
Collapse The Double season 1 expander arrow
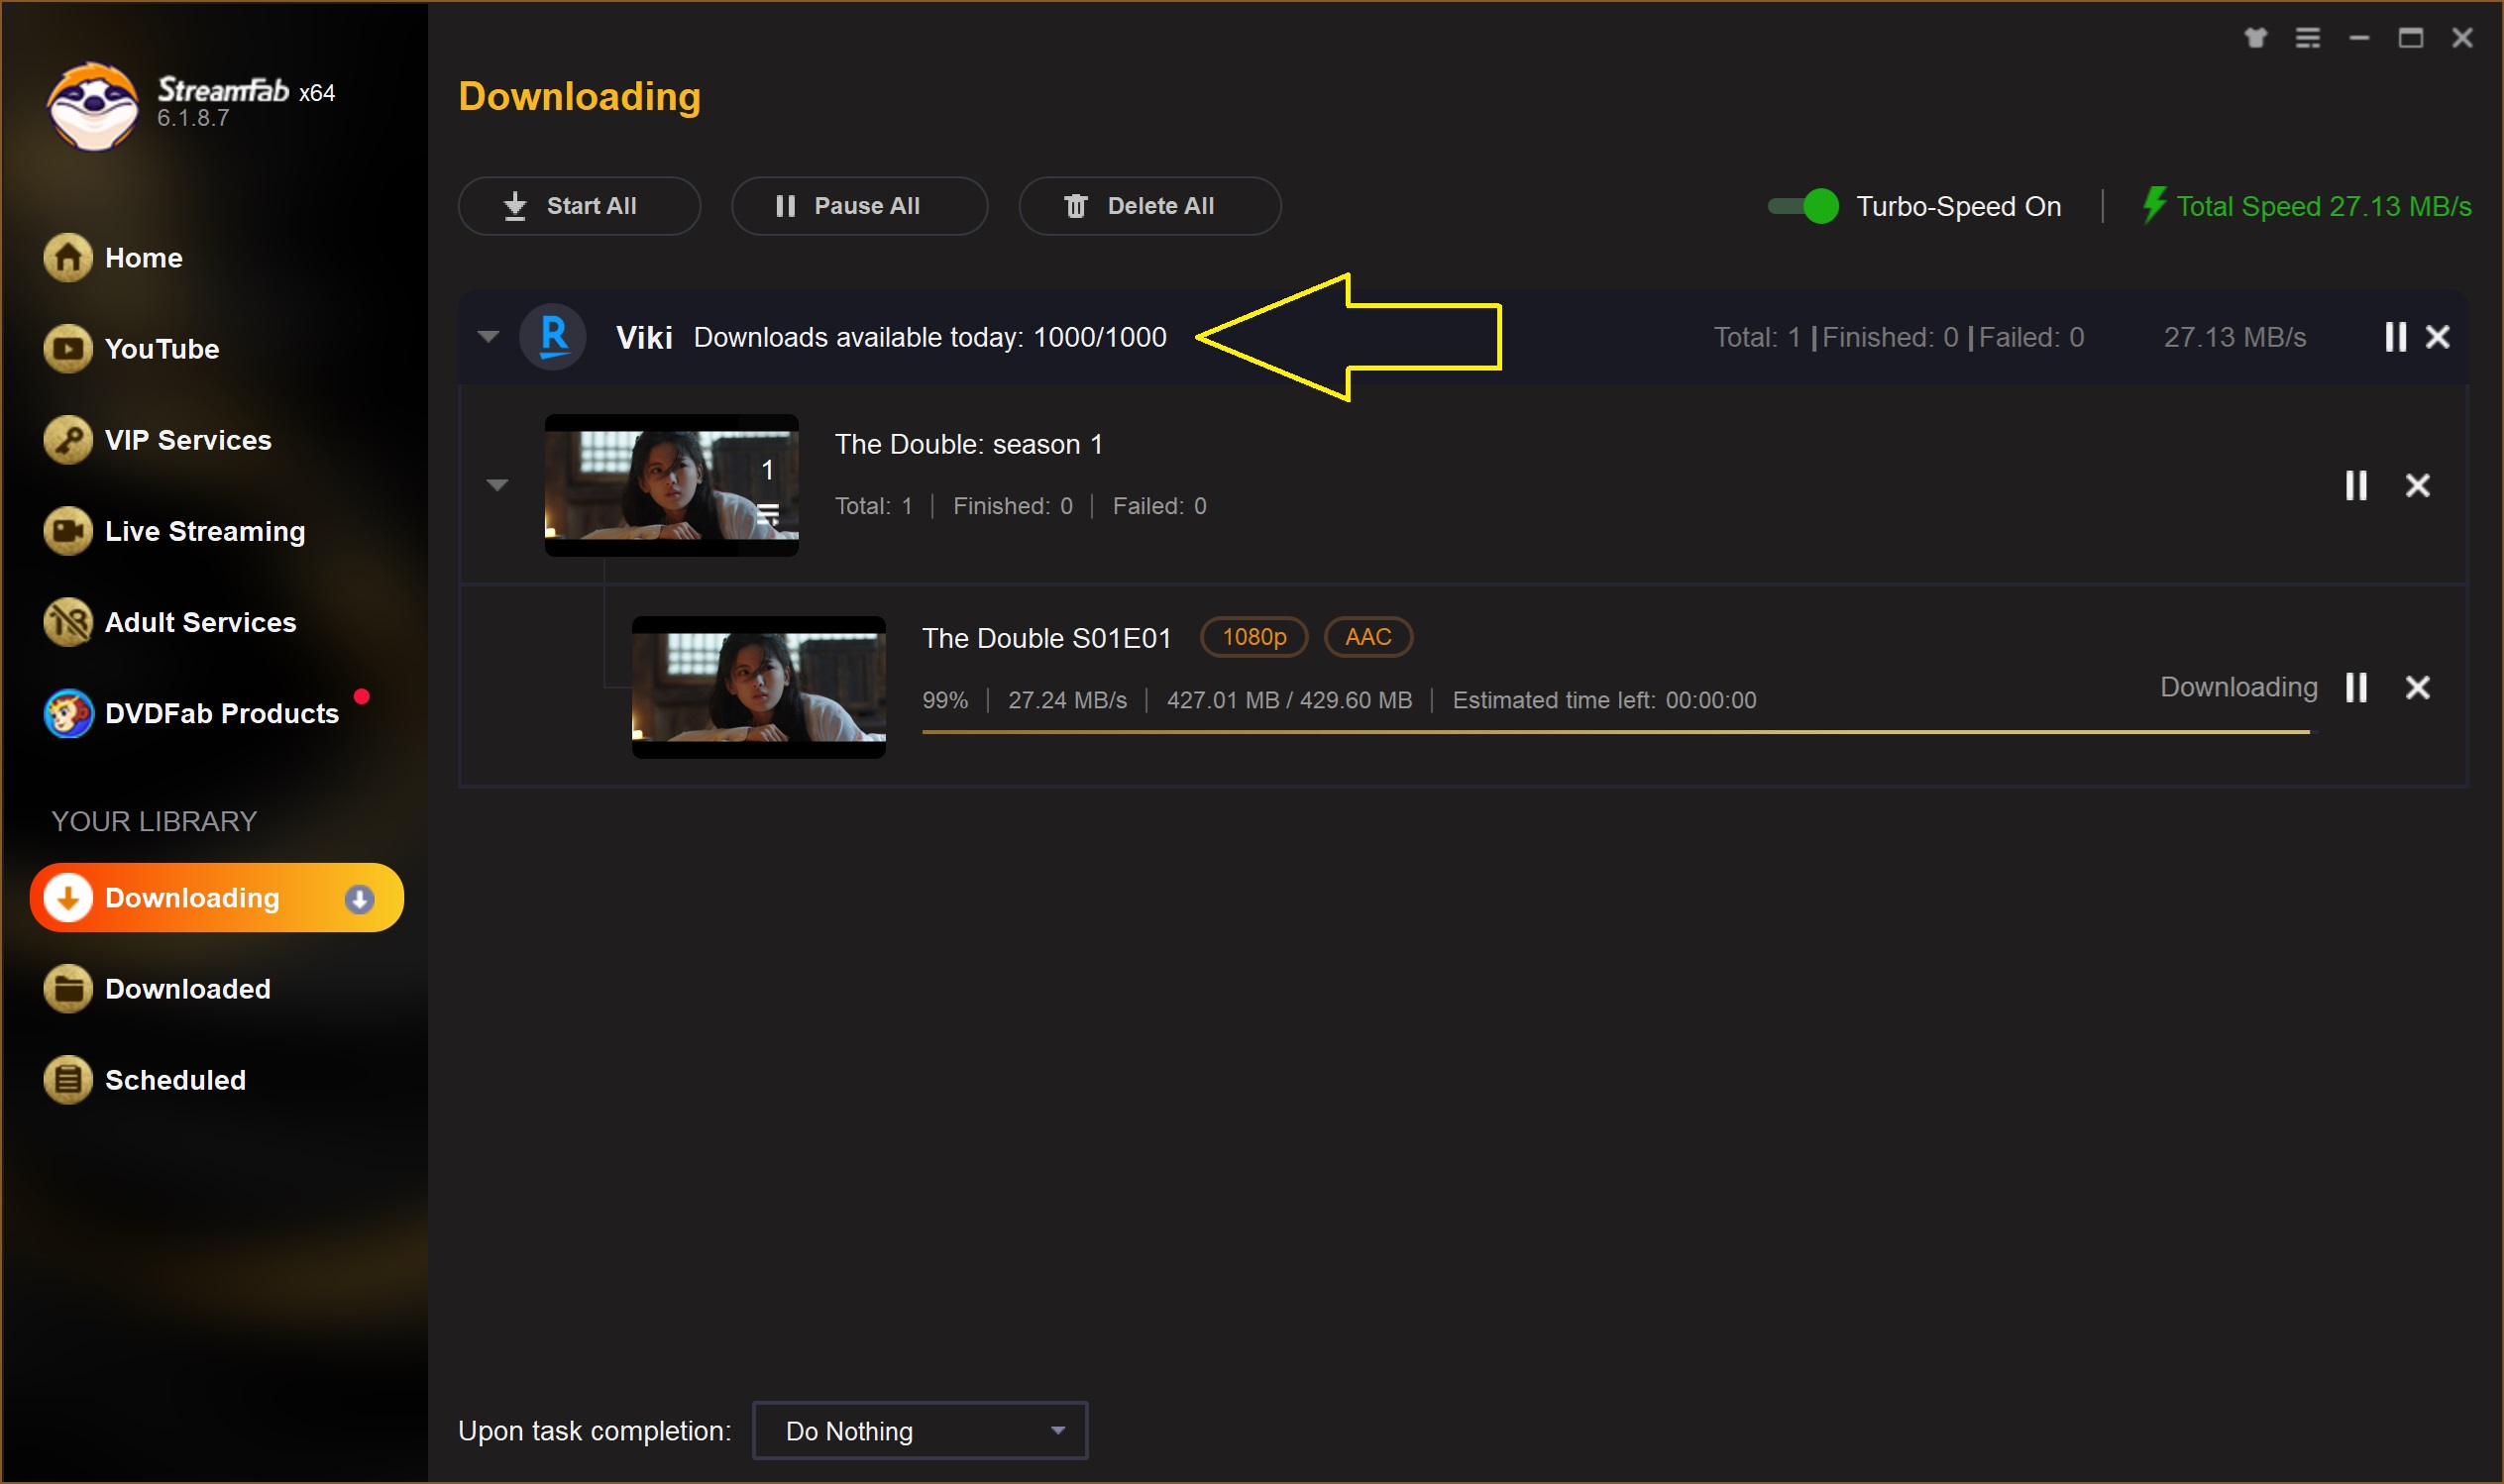[x=497, y=486]
